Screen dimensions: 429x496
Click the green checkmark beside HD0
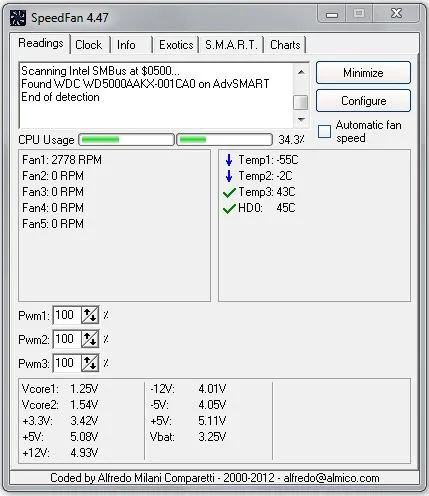(229, 209)
